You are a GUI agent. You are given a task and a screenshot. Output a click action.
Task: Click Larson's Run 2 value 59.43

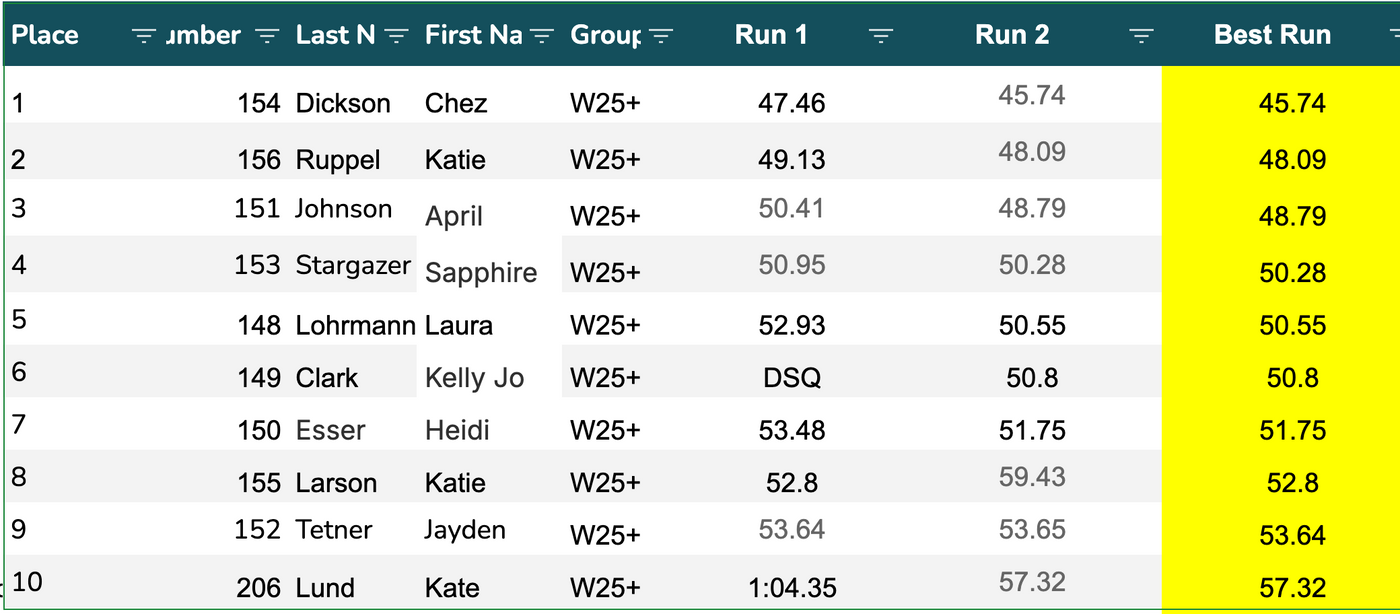coord(1031,477)
